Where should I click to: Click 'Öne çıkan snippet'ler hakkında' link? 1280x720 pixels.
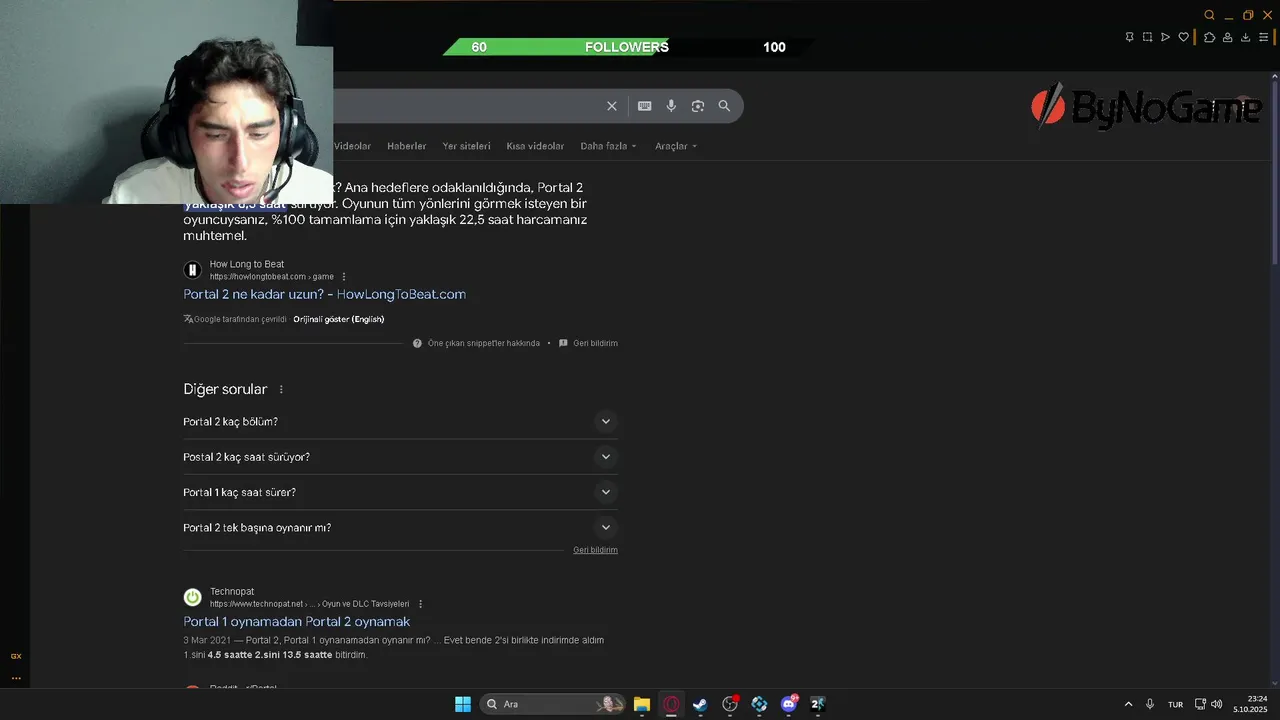tap(484, 343)
